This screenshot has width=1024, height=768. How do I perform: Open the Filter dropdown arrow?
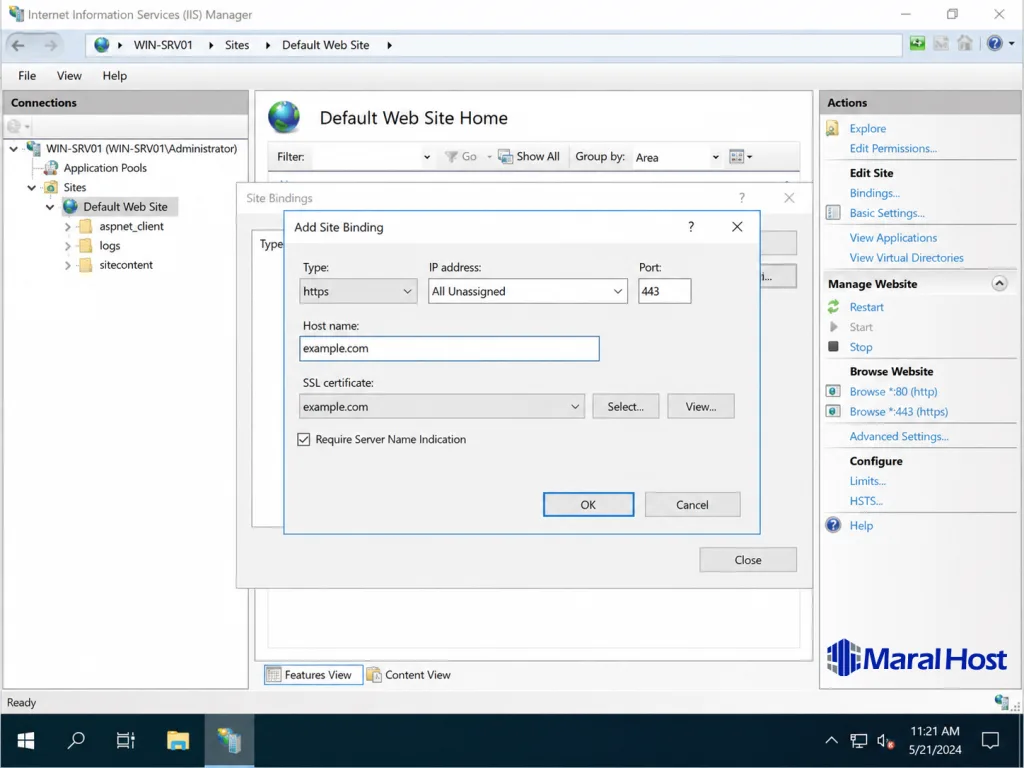coord(426,157)
